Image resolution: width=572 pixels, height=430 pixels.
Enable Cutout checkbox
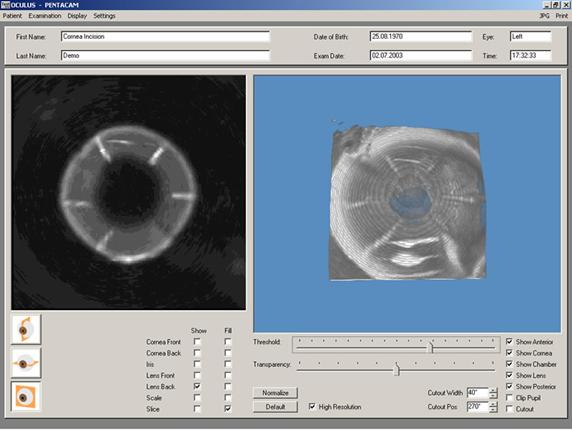[509, 409]
